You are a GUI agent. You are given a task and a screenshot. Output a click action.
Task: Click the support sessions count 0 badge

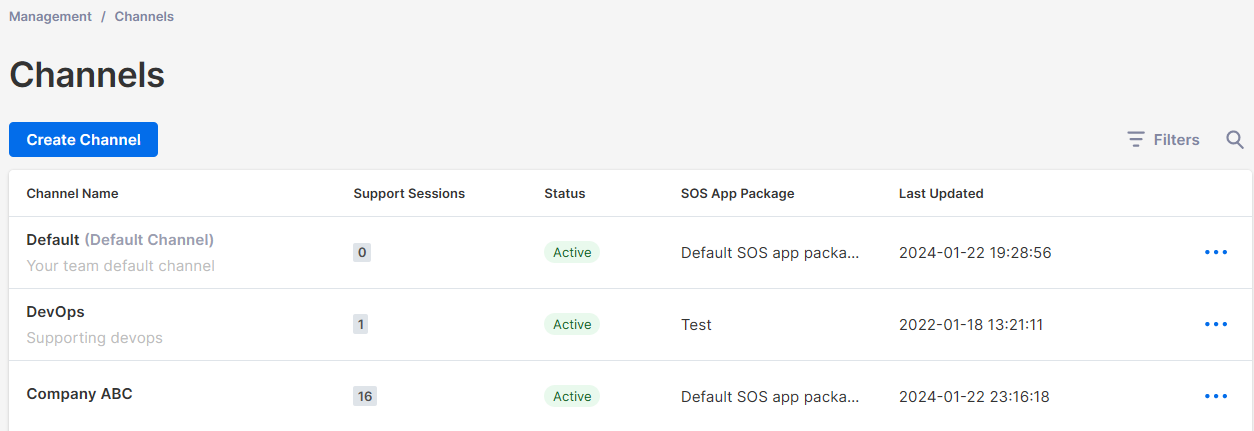(x=362, y=253)
